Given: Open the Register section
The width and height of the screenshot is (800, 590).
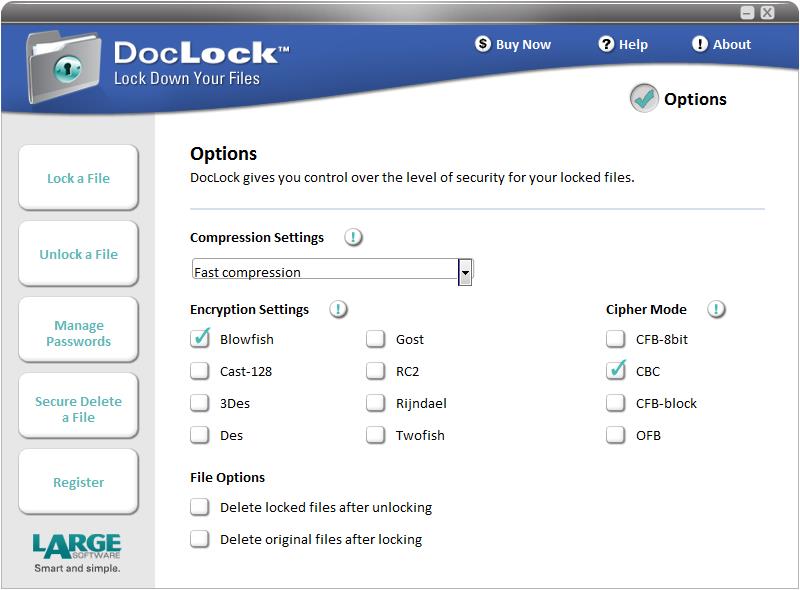Looking at the screenshot, I should click(x=79, y=482).
